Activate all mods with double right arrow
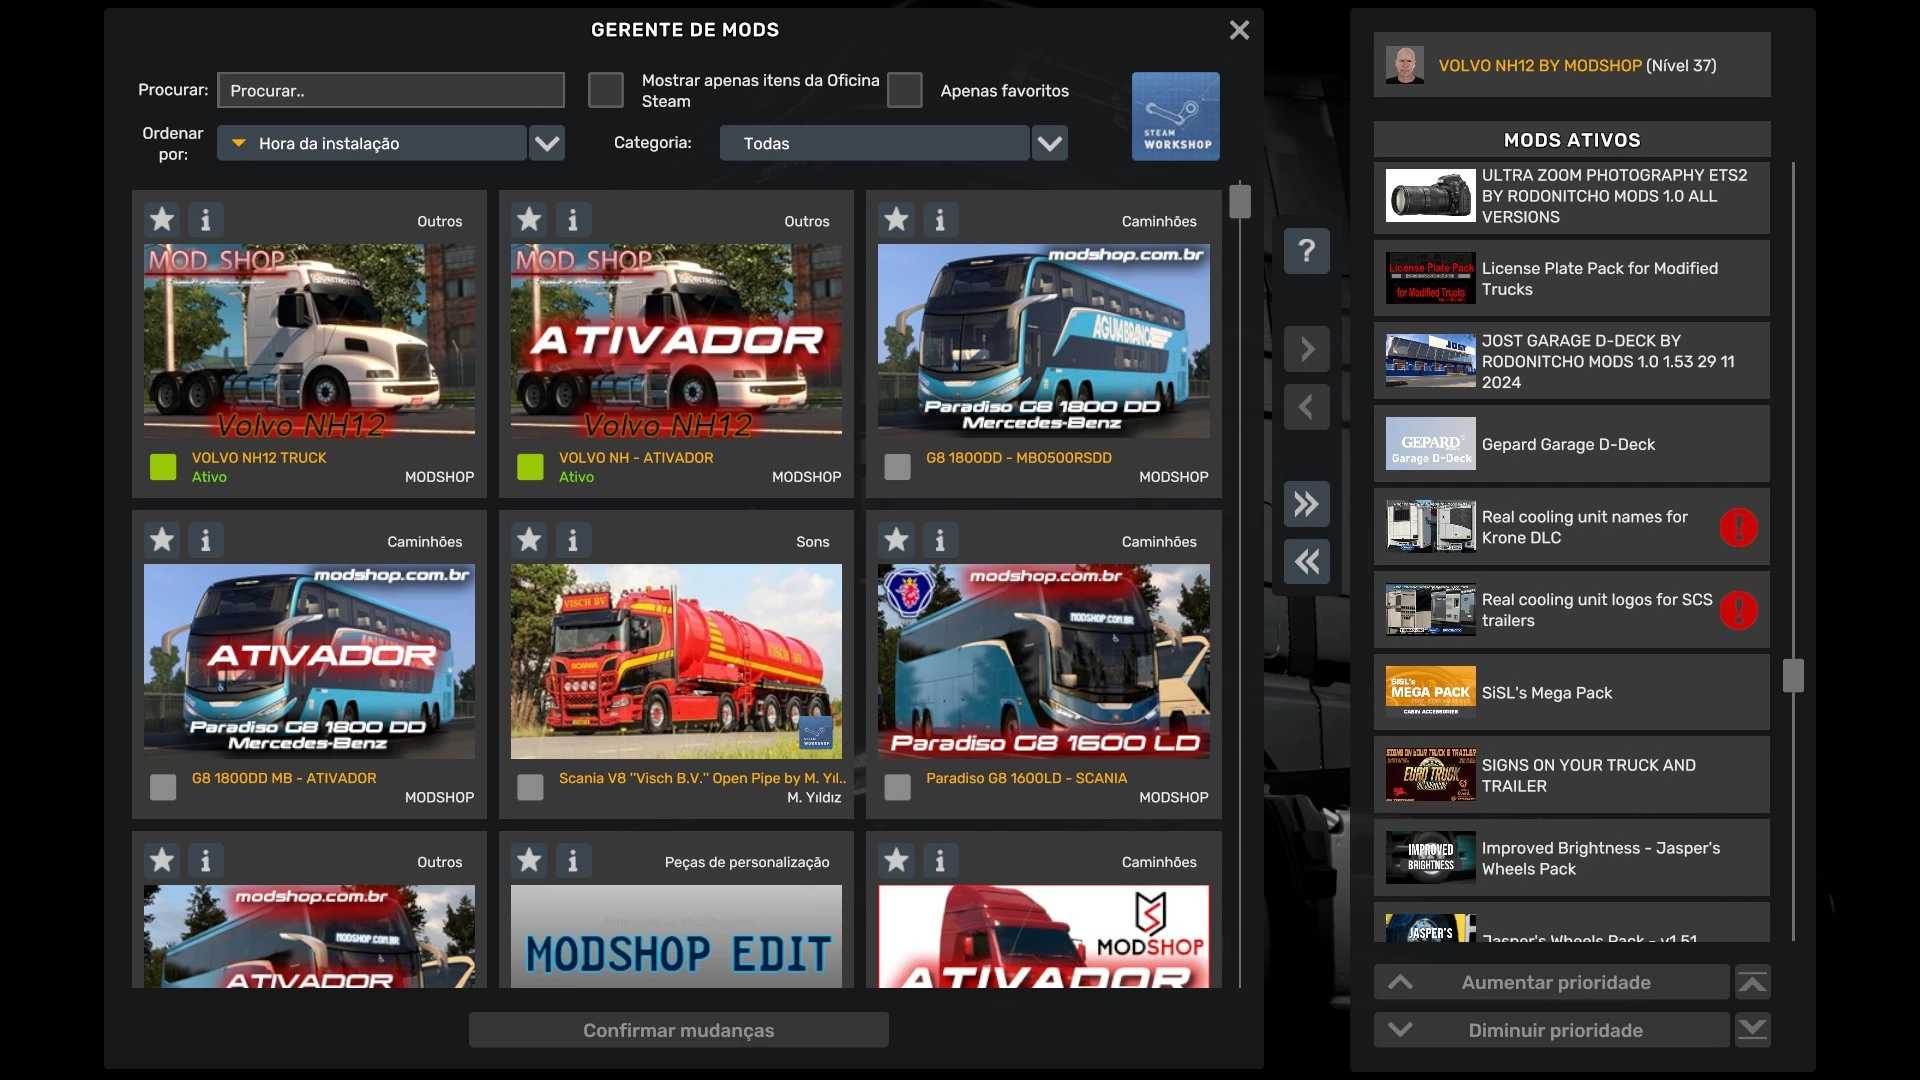This screenshot has width=1920, height=1080. [x=1307, y=503]
